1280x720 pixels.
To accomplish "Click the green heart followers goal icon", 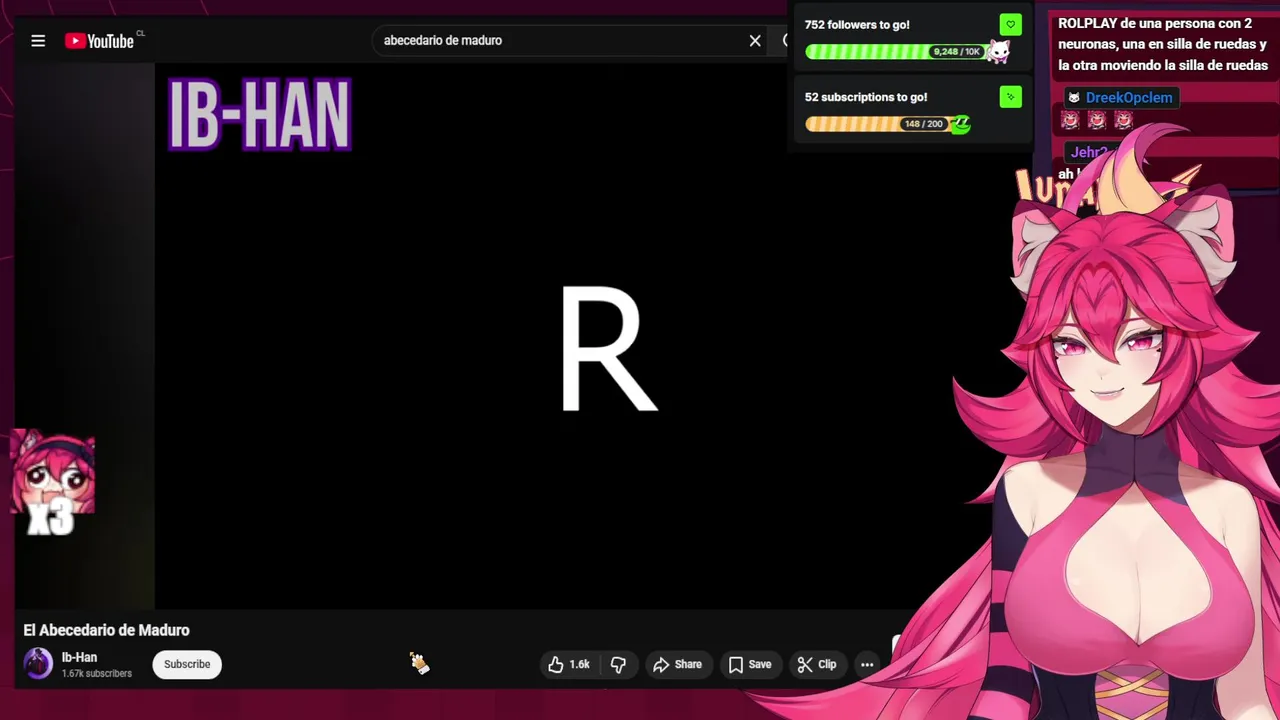I will pos(1010,25).
